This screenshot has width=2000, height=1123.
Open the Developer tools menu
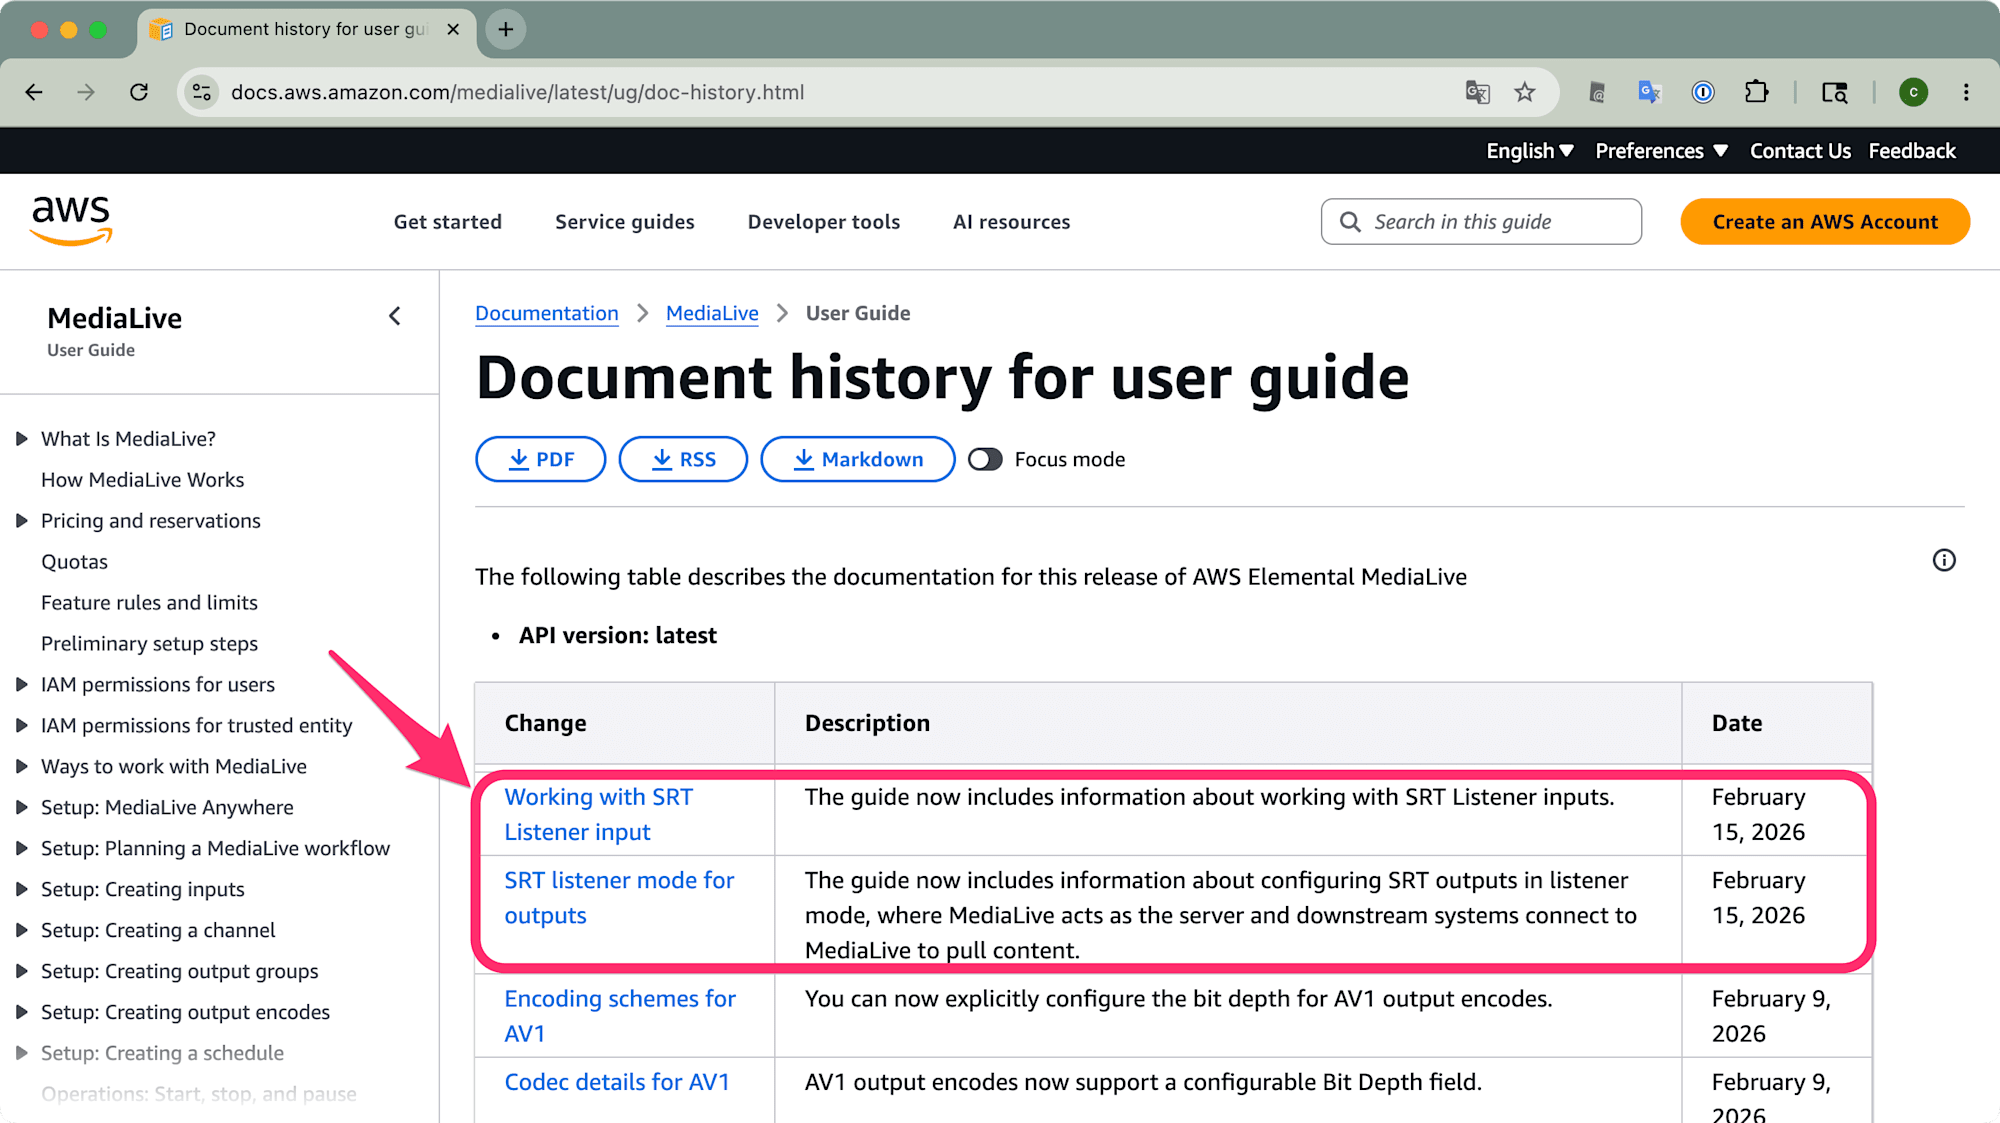[x=824, y=222]
